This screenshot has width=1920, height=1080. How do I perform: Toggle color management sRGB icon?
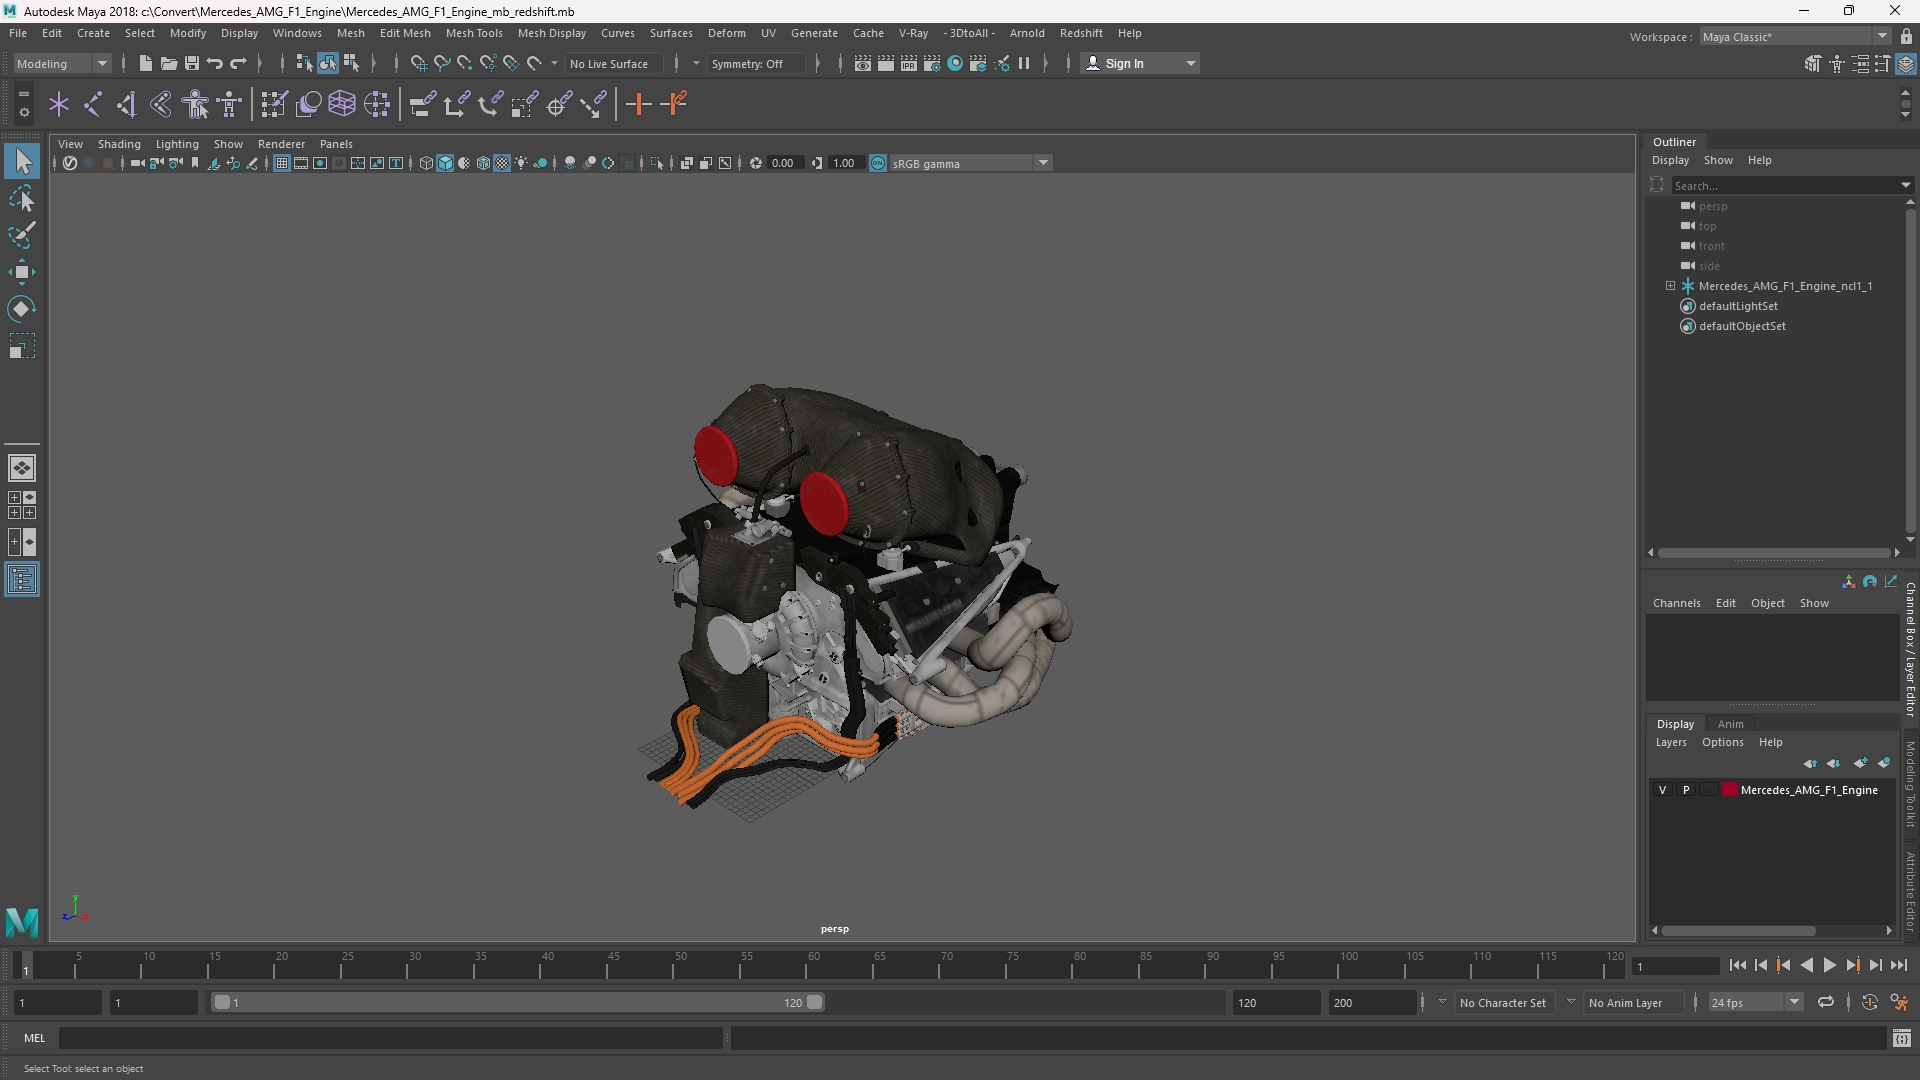tap(878, 163)
